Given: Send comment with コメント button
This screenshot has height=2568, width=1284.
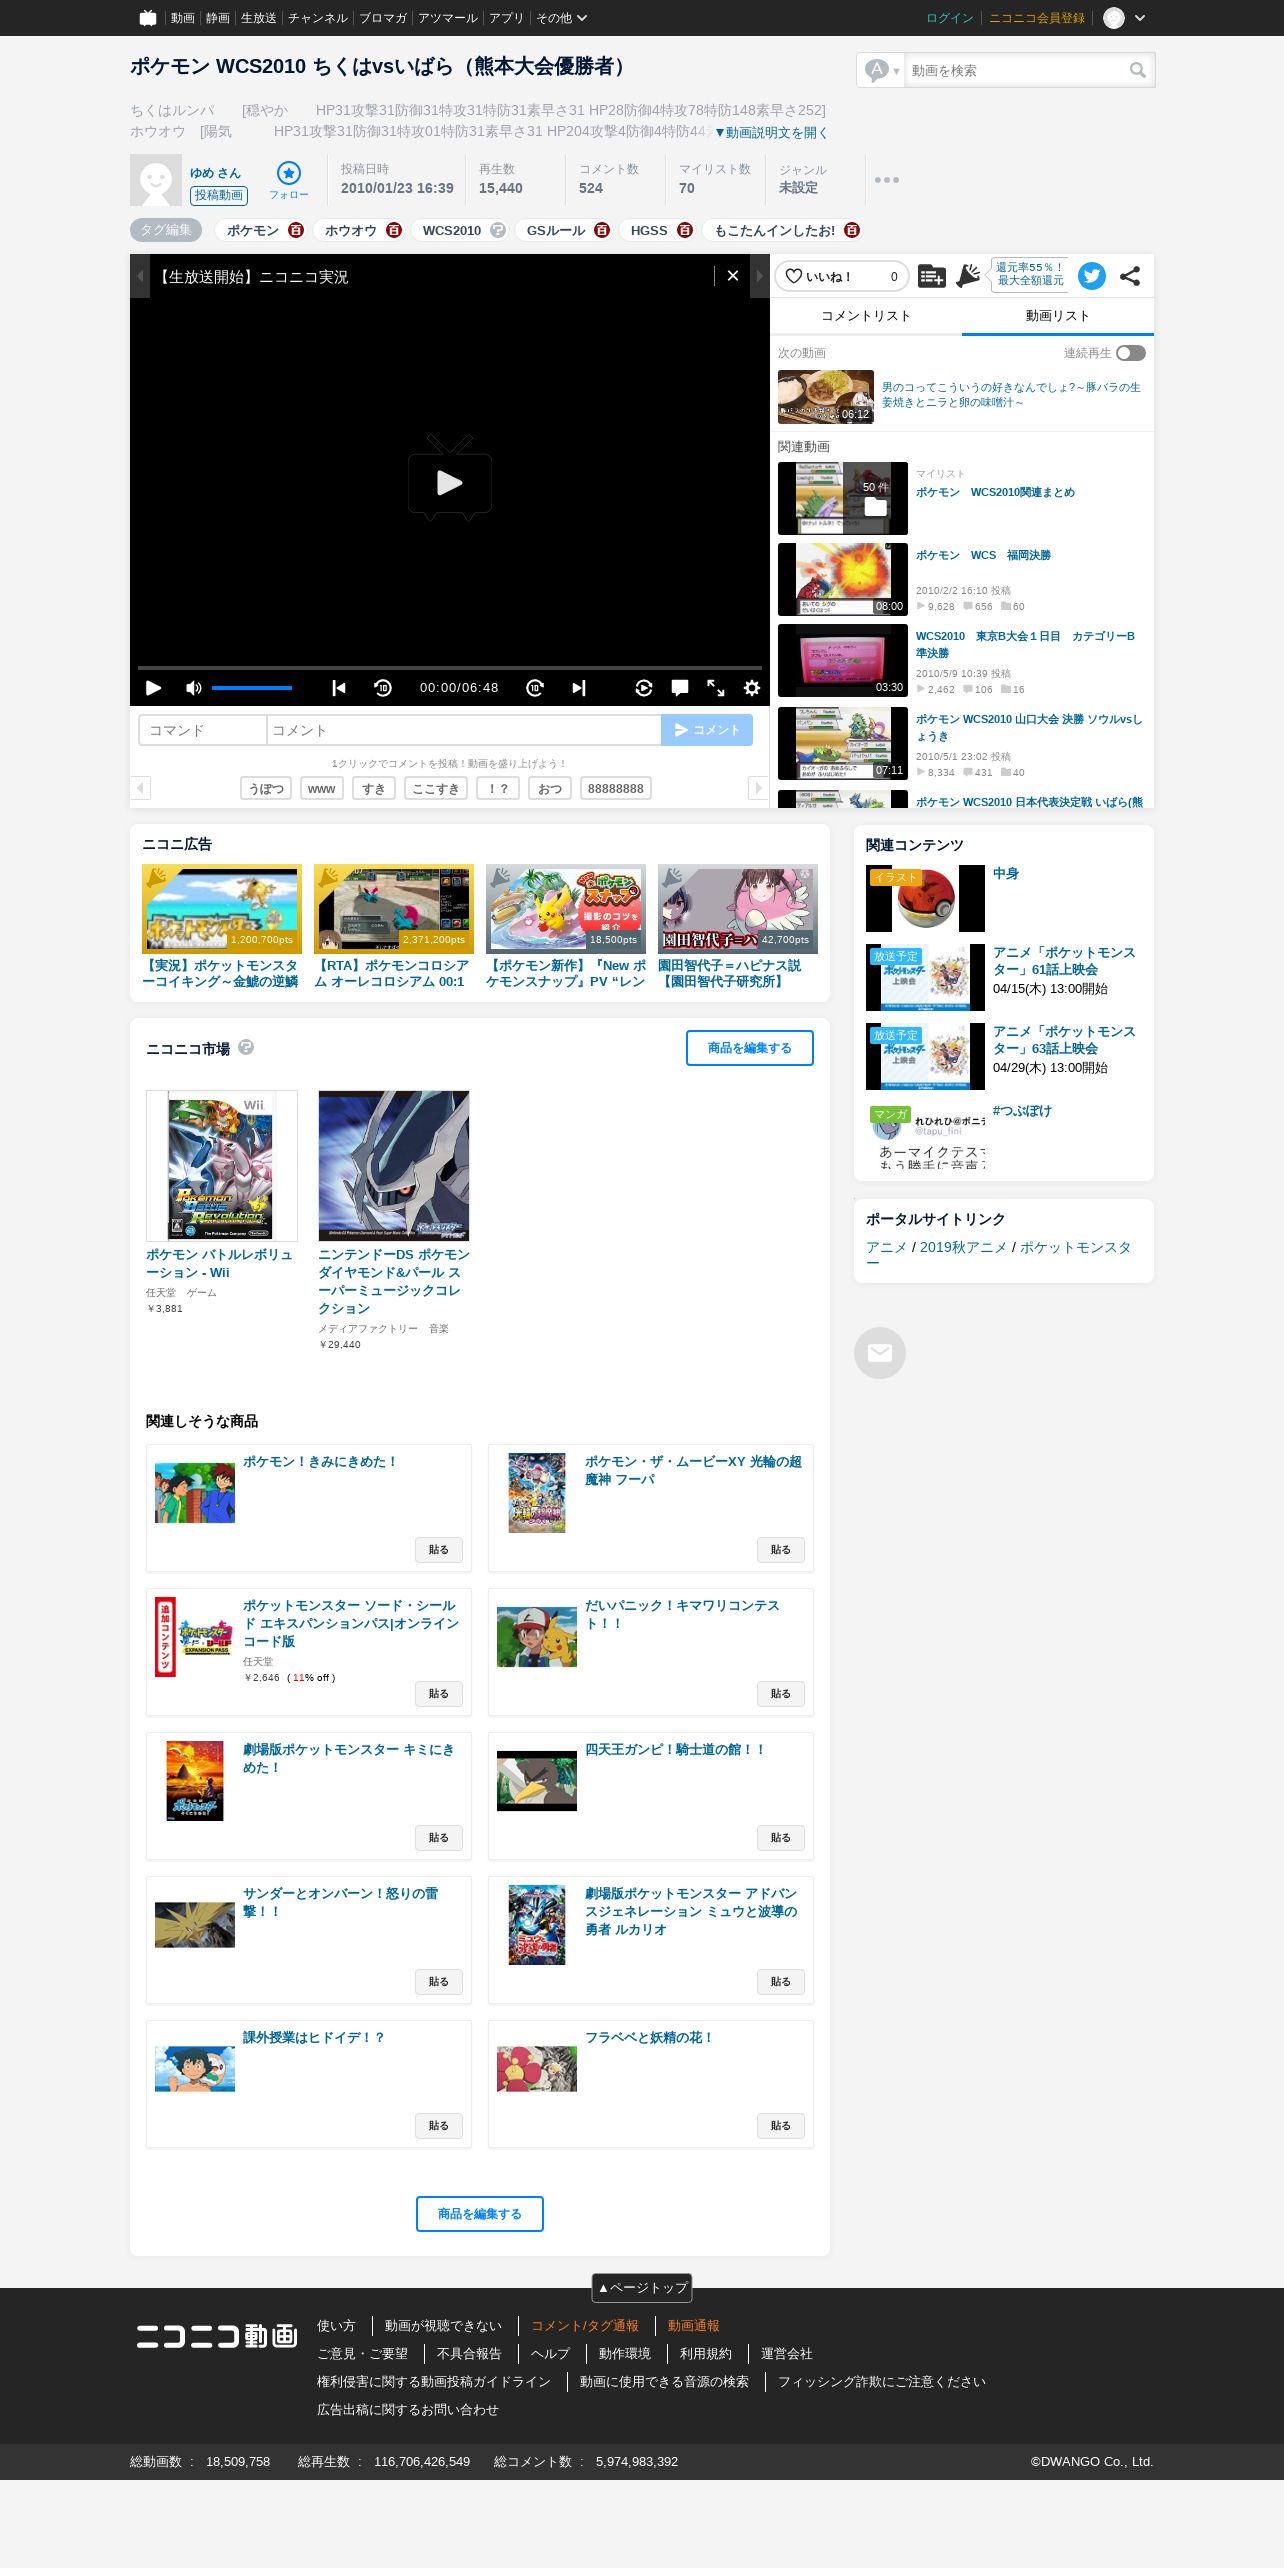Looking at the screenshot, I should [x=707, y=730].
